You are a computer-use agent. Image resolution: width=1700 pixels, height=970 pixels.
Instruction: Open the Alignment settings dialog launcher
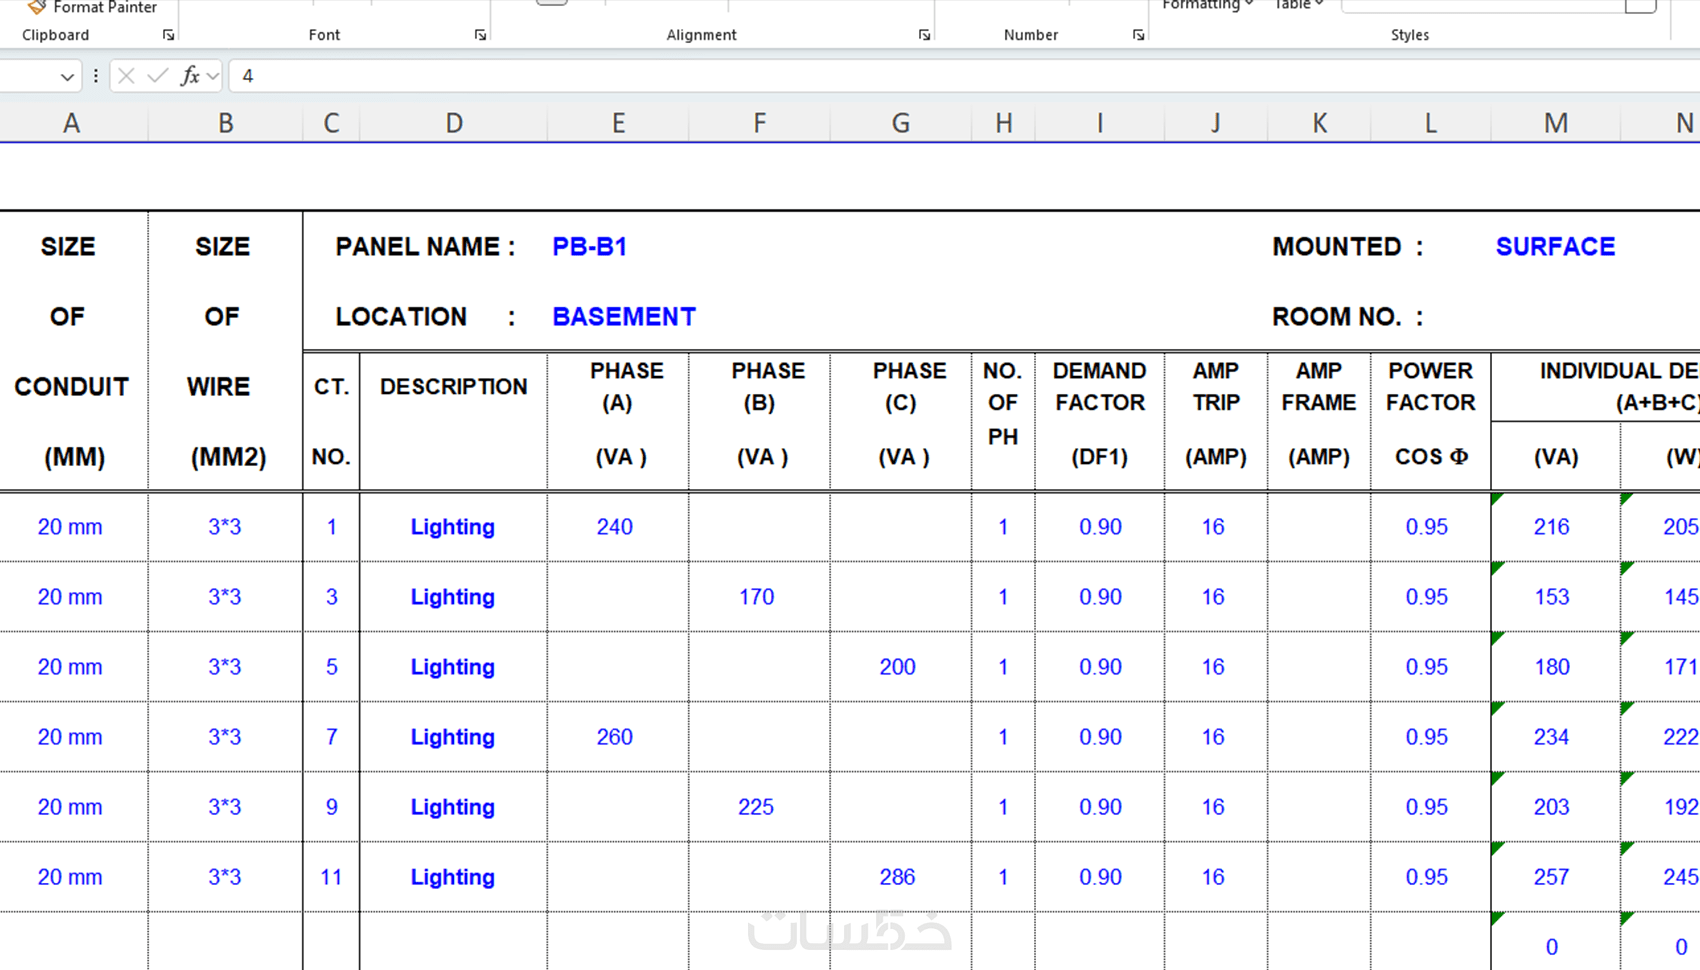pyautogui.click(x=924, y=35)
